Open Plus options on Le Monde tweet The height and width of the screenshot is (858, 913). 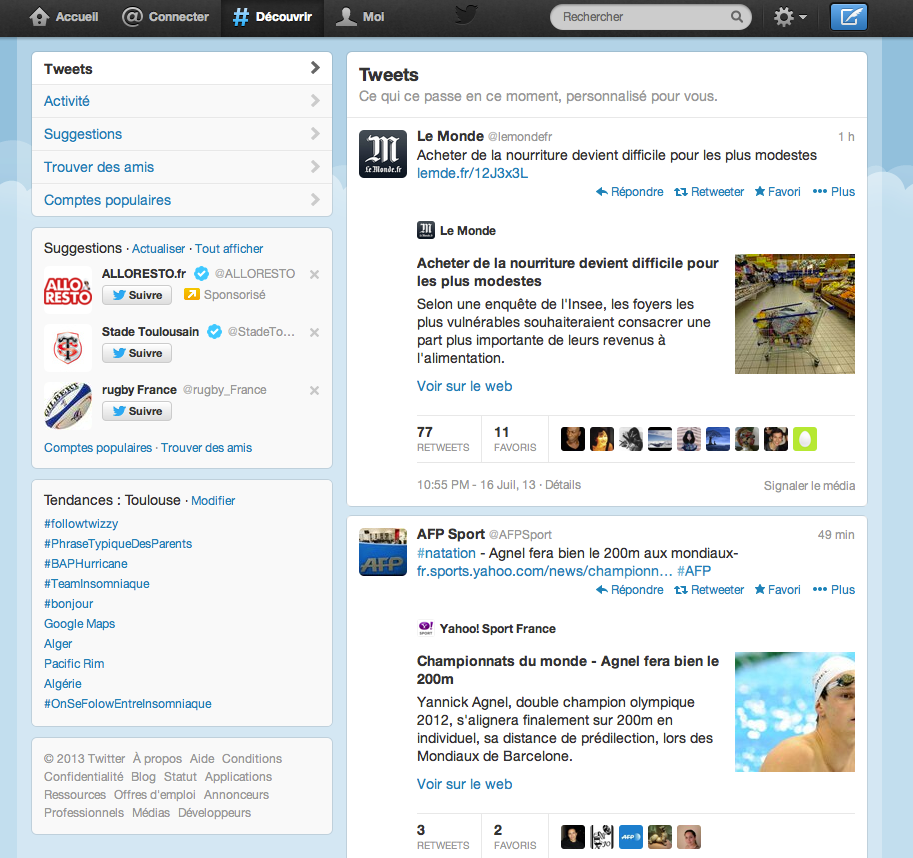[834, 192]
